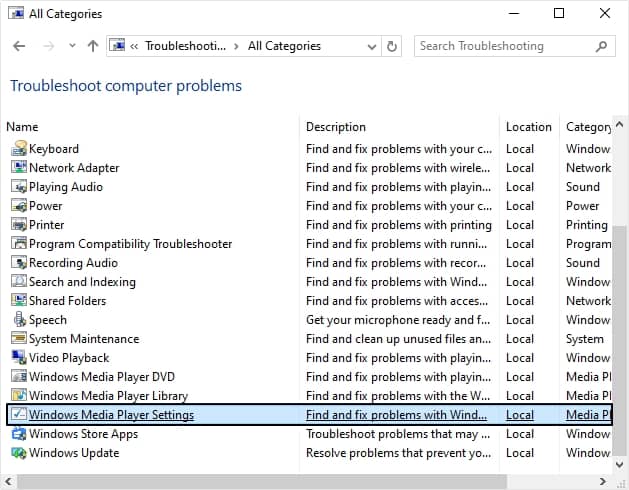Click the Shared Folders icon

(18, 301)
